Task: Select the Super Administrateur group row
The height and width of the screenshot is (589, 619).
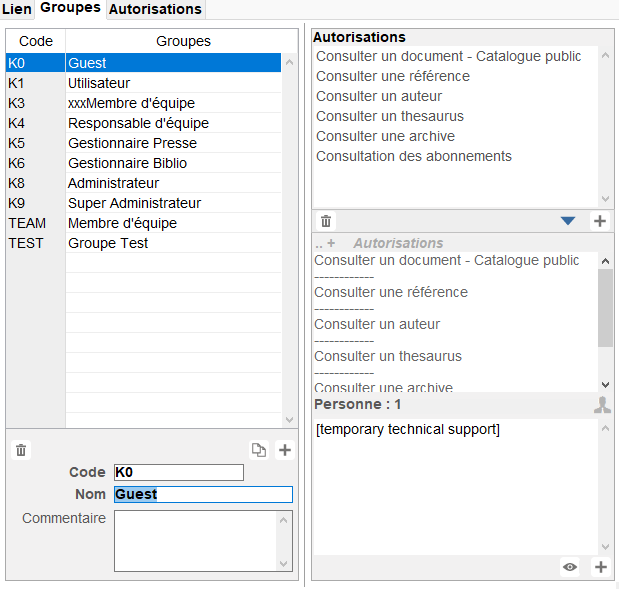Action: [143, 203]
